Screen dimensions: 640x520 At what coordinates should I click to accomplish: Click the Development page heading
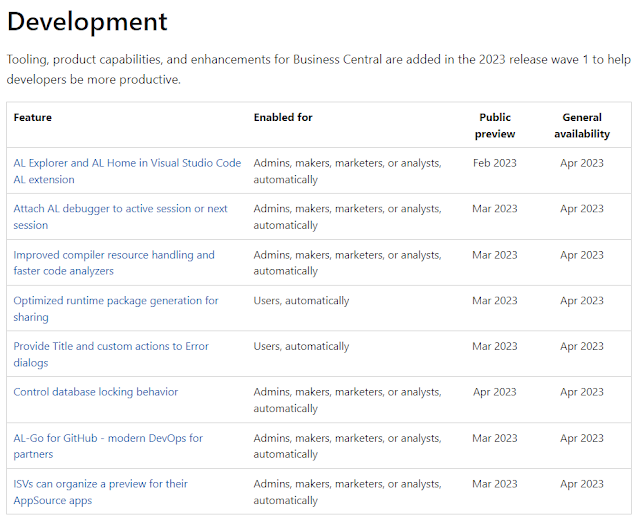click(88, 21)
